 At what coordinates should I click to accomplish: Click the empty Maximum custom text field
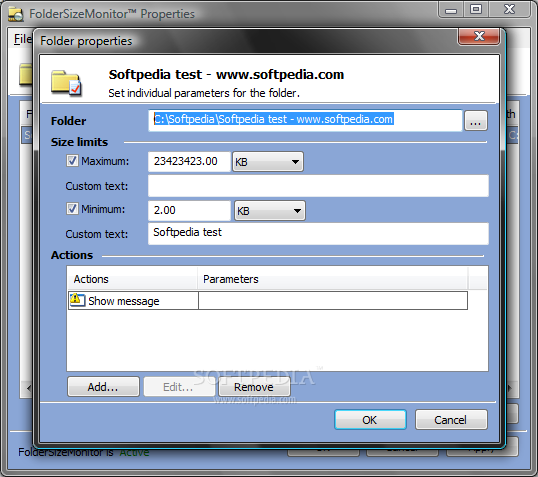tap(318, 186)
